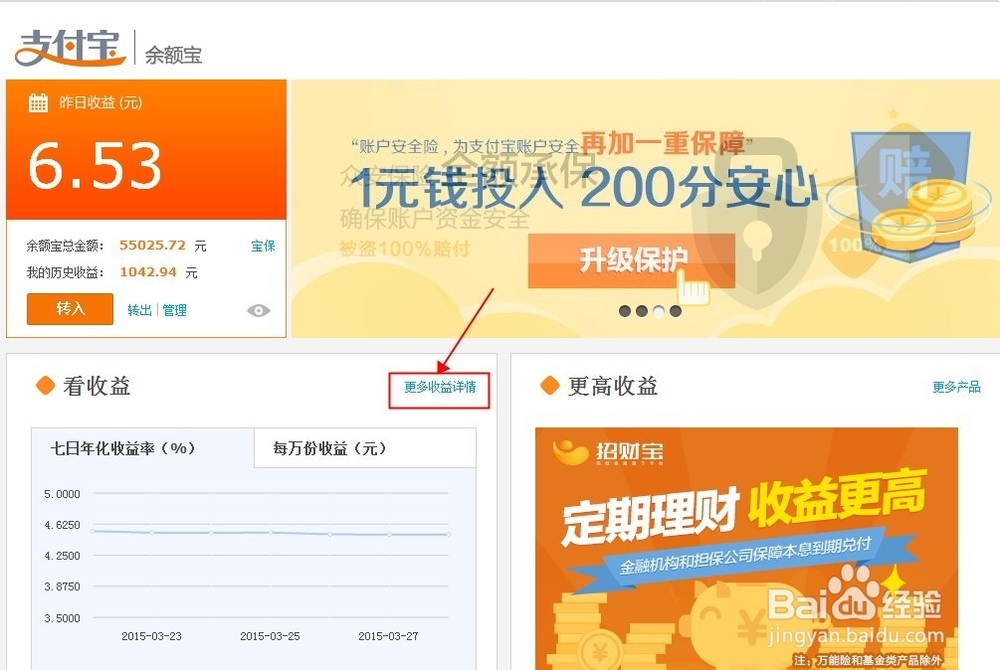Click yesterday's earnings 6.53 figure
This screenshot has width=1000, height=670.
pyautogui.click(x=95, y=166)
